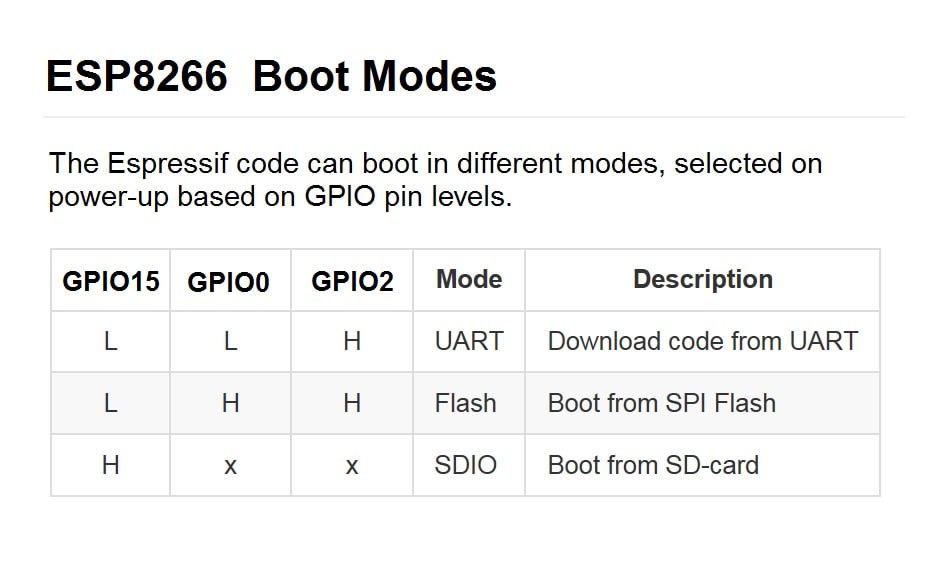The image size is (938, 570).
Task: Select the GPIO2 value in UART row
Action: [352, 341]
